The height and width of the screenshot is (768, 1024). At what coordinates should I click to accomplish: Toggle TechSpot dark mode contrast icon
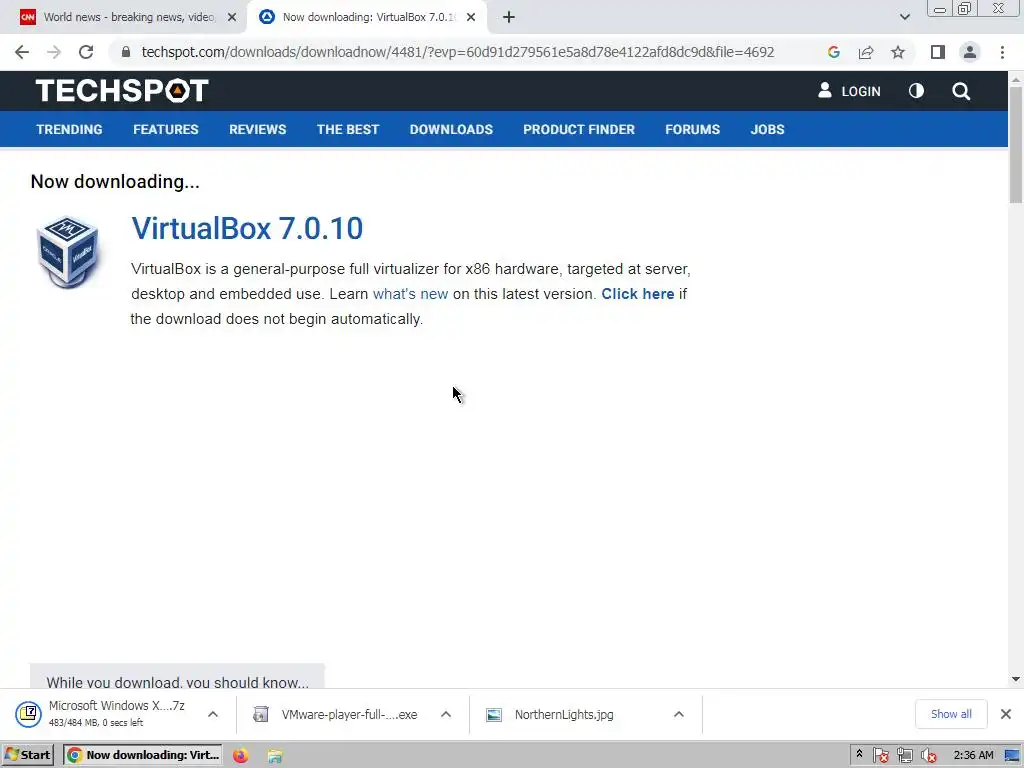[x=916, y=91]
